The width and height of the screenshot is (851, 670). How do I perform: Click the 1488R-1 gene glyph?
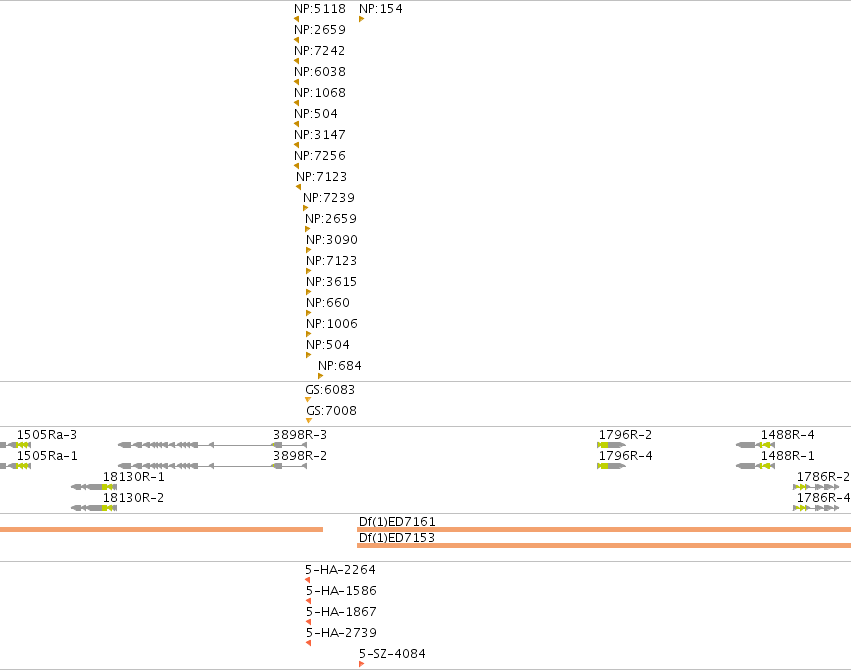[x=755, y=466]
